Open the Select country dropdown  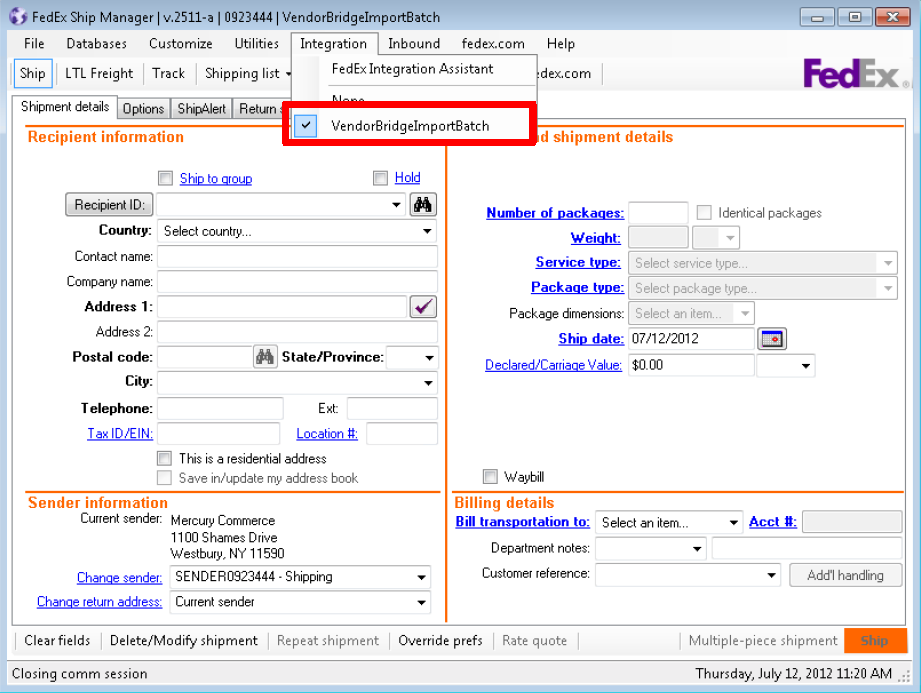point(428,231)
